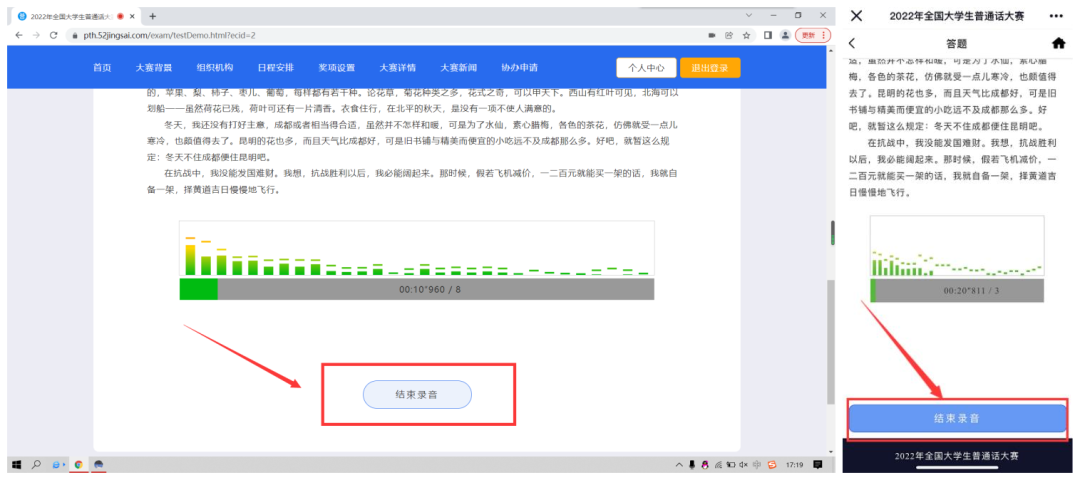Image resolution: width=1080 pixels, height=480 pixels.
Task: Open the three-dot menu in mobile header
Action: (1056, 16)
